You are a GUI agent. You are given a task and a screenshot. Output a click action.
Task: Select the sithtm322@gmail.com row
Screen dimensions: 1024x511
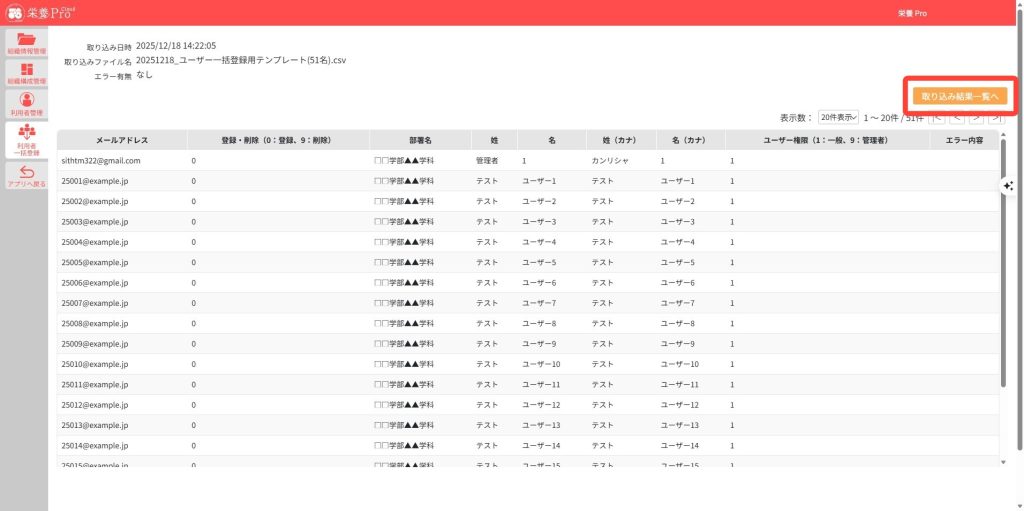[x=101, y=160]
